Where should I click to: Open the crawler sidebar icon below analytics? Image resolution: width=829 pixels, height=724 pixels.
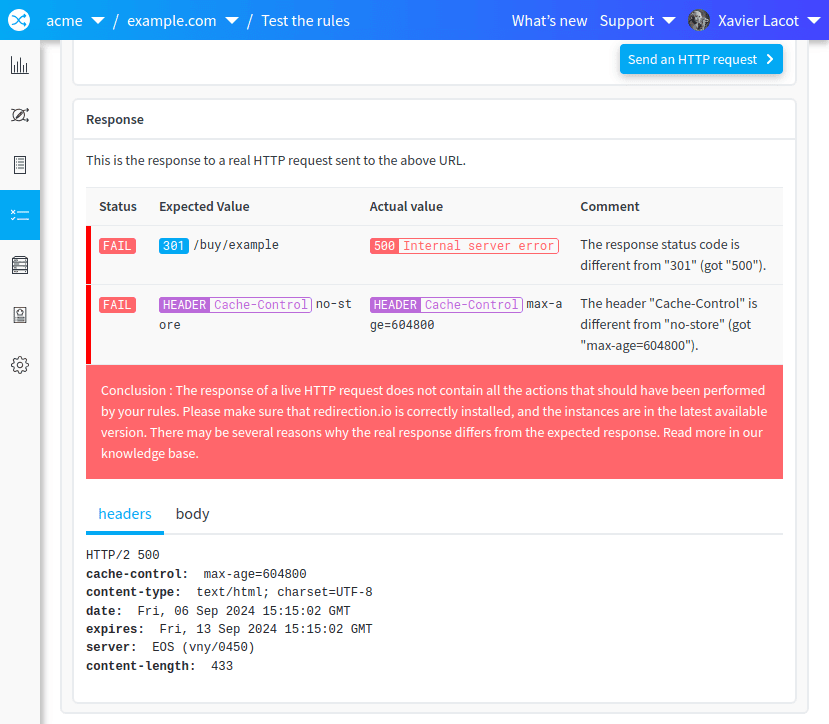20,115
